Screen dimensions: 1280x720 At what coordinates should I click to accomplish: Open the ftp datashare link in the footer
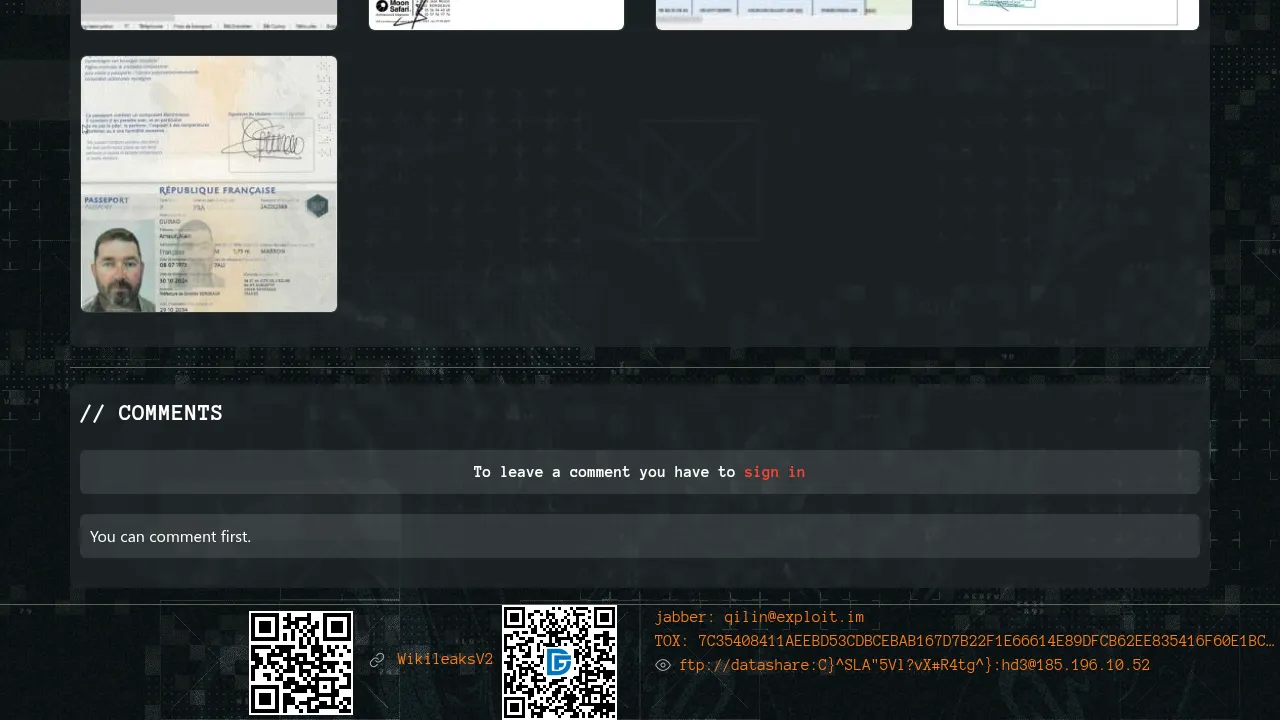914,665
